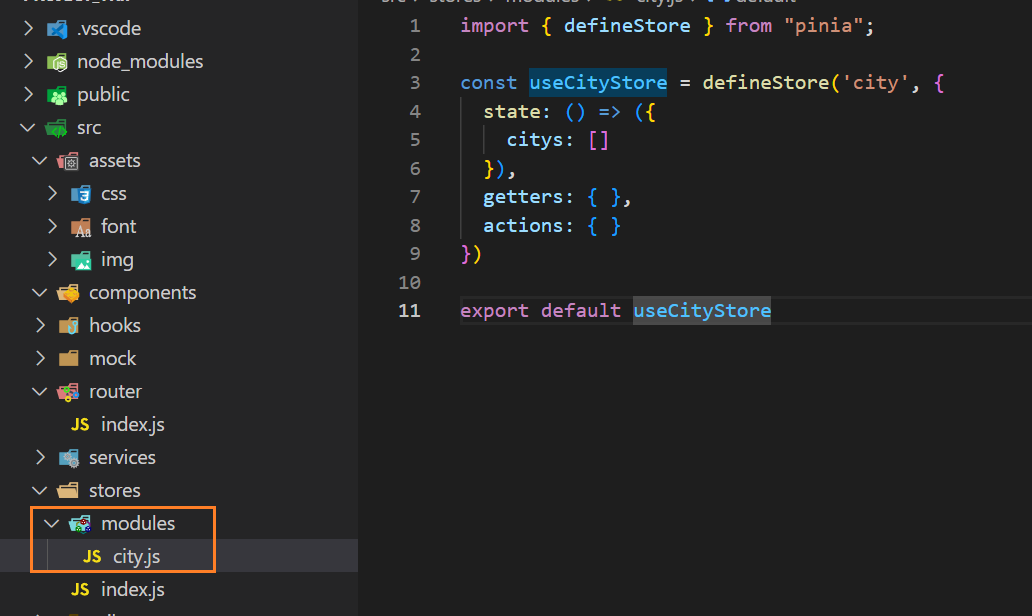Collapse the stores folder chevron
The width and height of the screenshot is (1032, 616).
point(39,491)
